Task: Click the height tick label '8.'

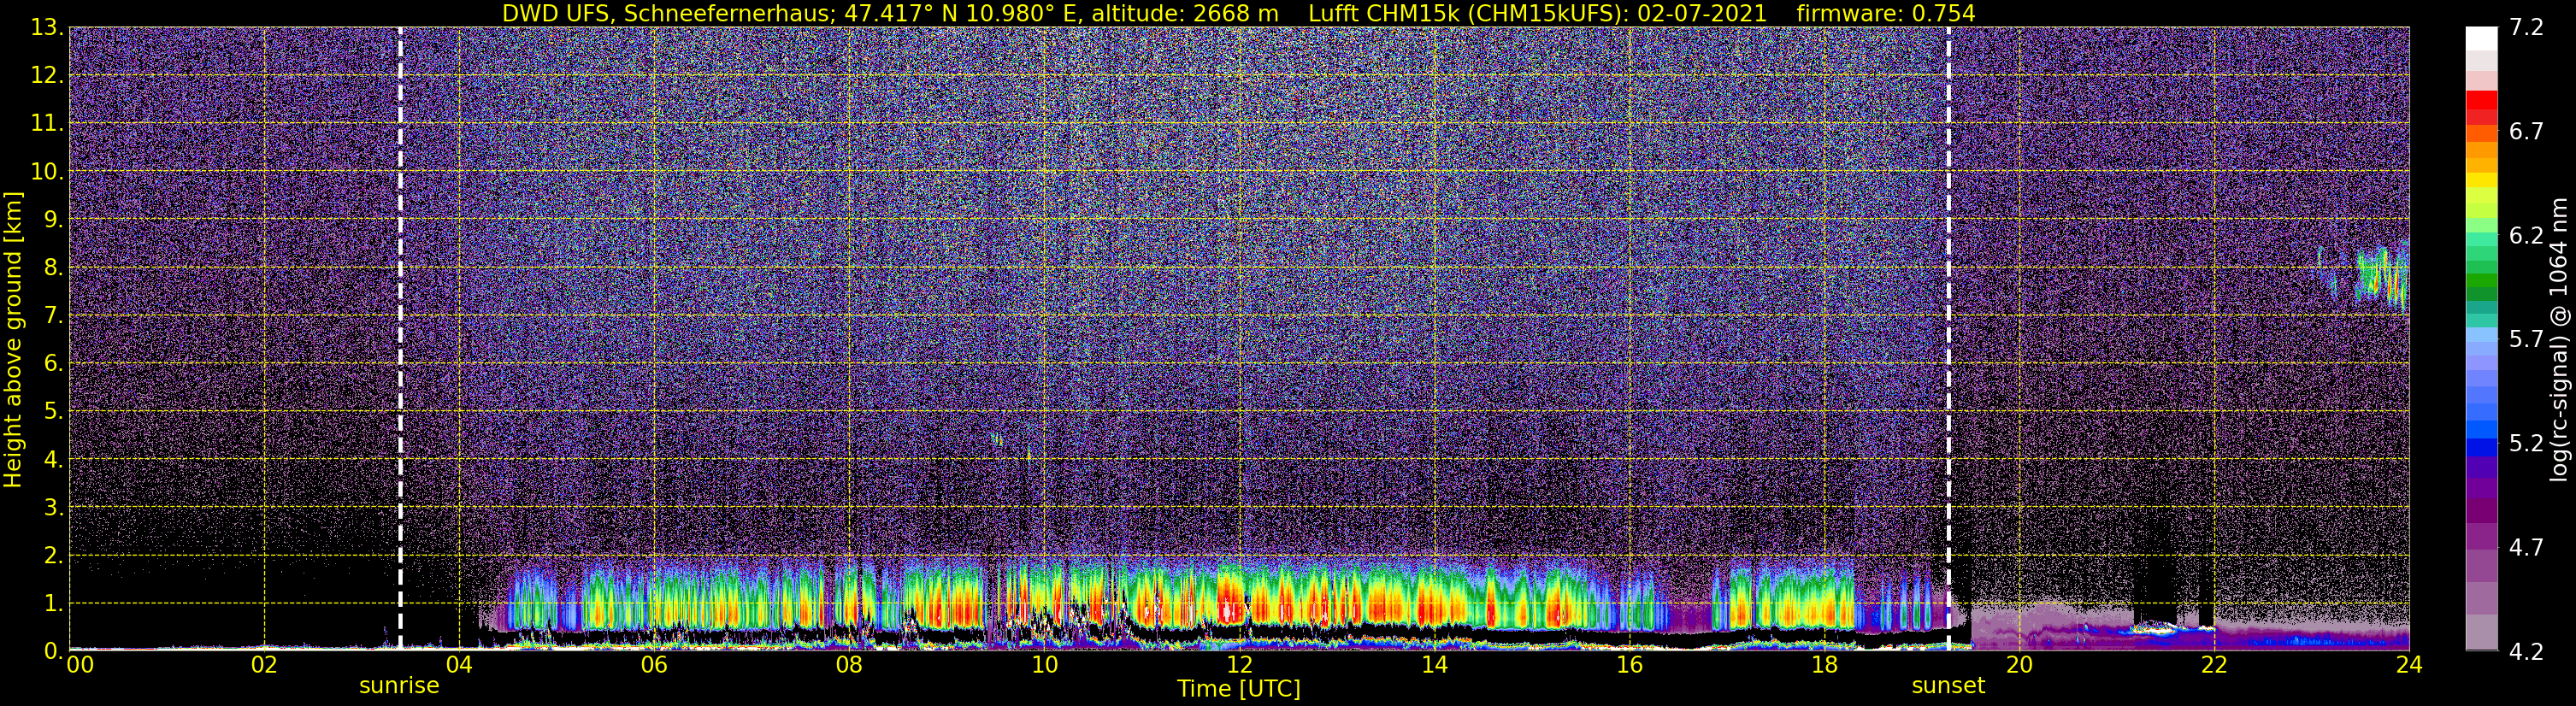Action: tap(53, 267)
